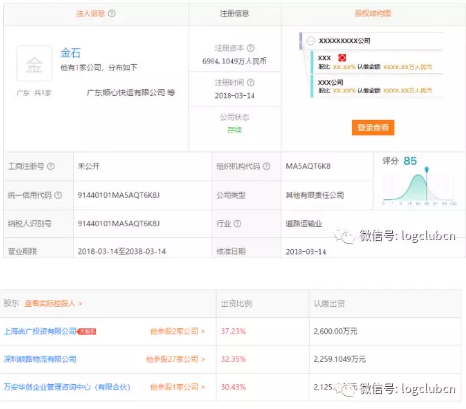Select the 37.23% ownership value
Image resolution: width=466 pixels, height=409 pixels.
(233, 331)
